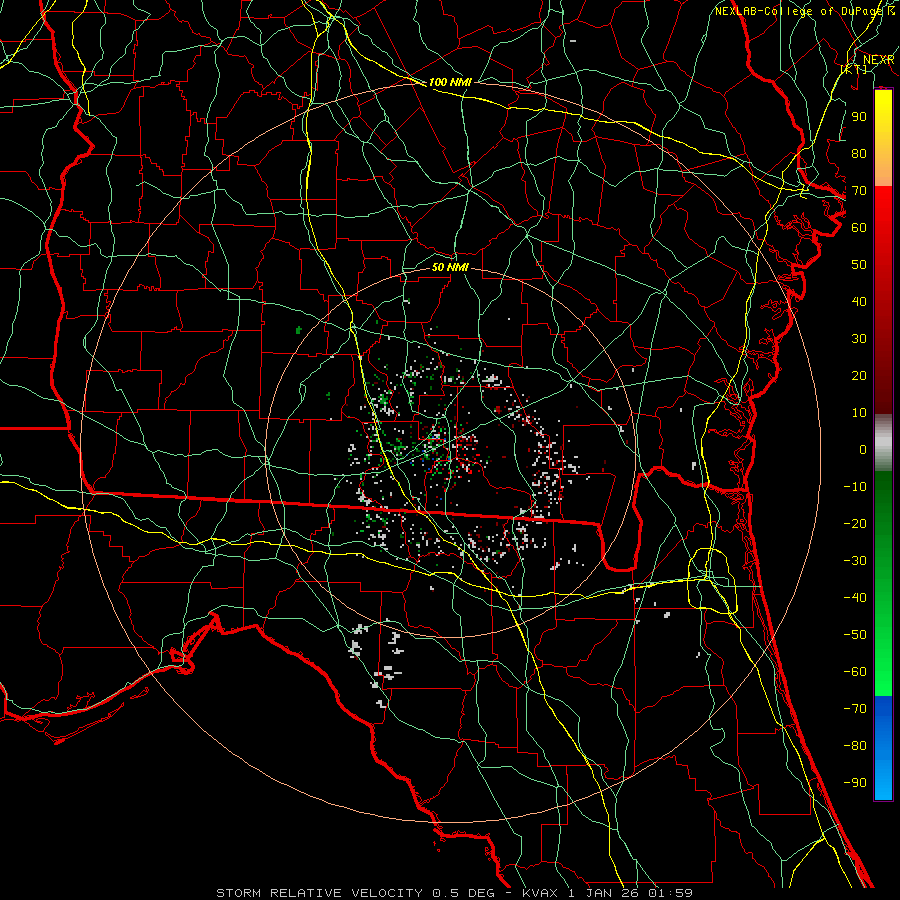The height and width of the screenshot is (900, 900).
Task: Click the 70 value on the velocity scale
Action: (859, 191)
